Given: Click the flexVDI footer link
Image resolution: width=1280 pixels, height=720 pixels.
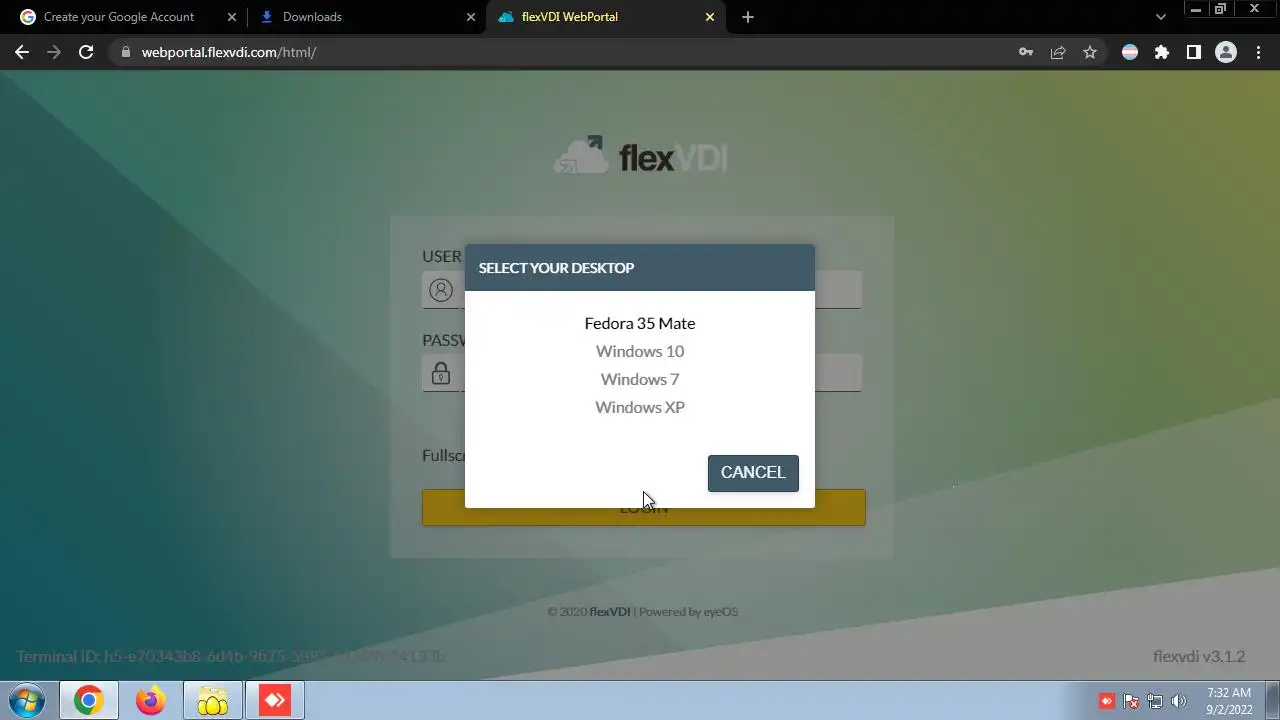Looking at the screenshot, I should 610,612.
